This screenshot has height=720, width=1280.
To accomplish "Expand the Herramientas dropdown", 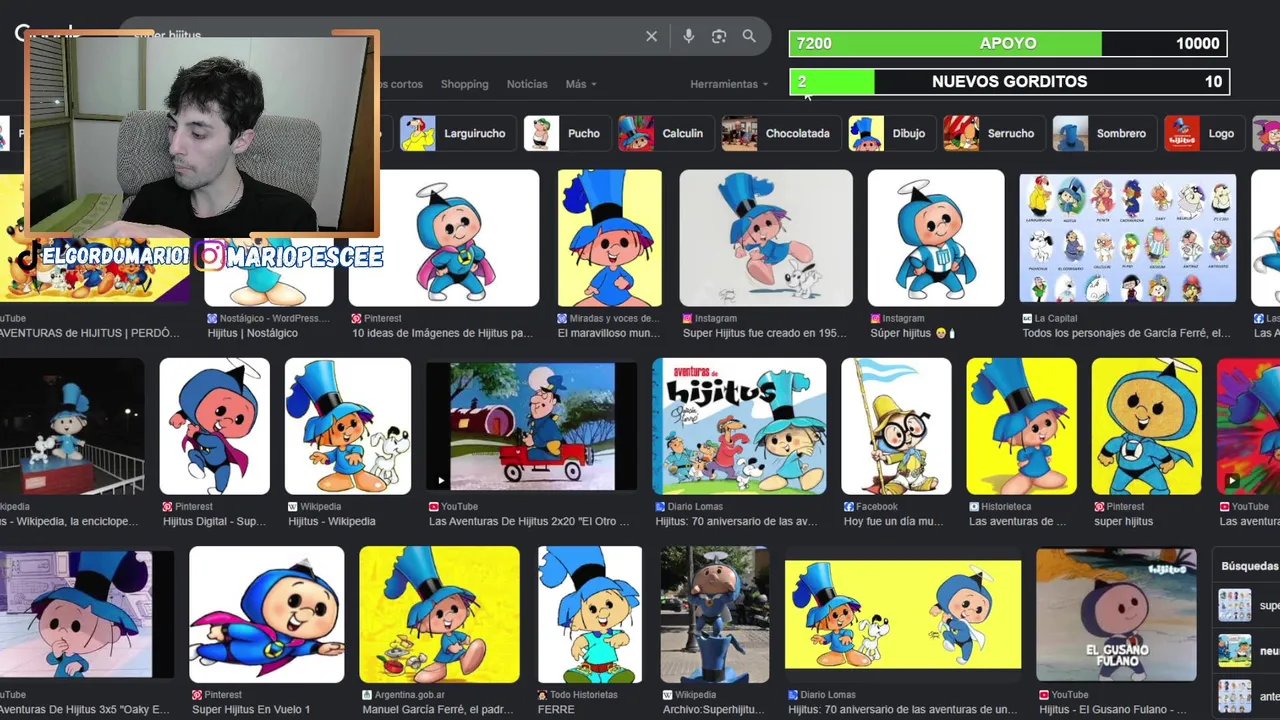I will point(729,84).
